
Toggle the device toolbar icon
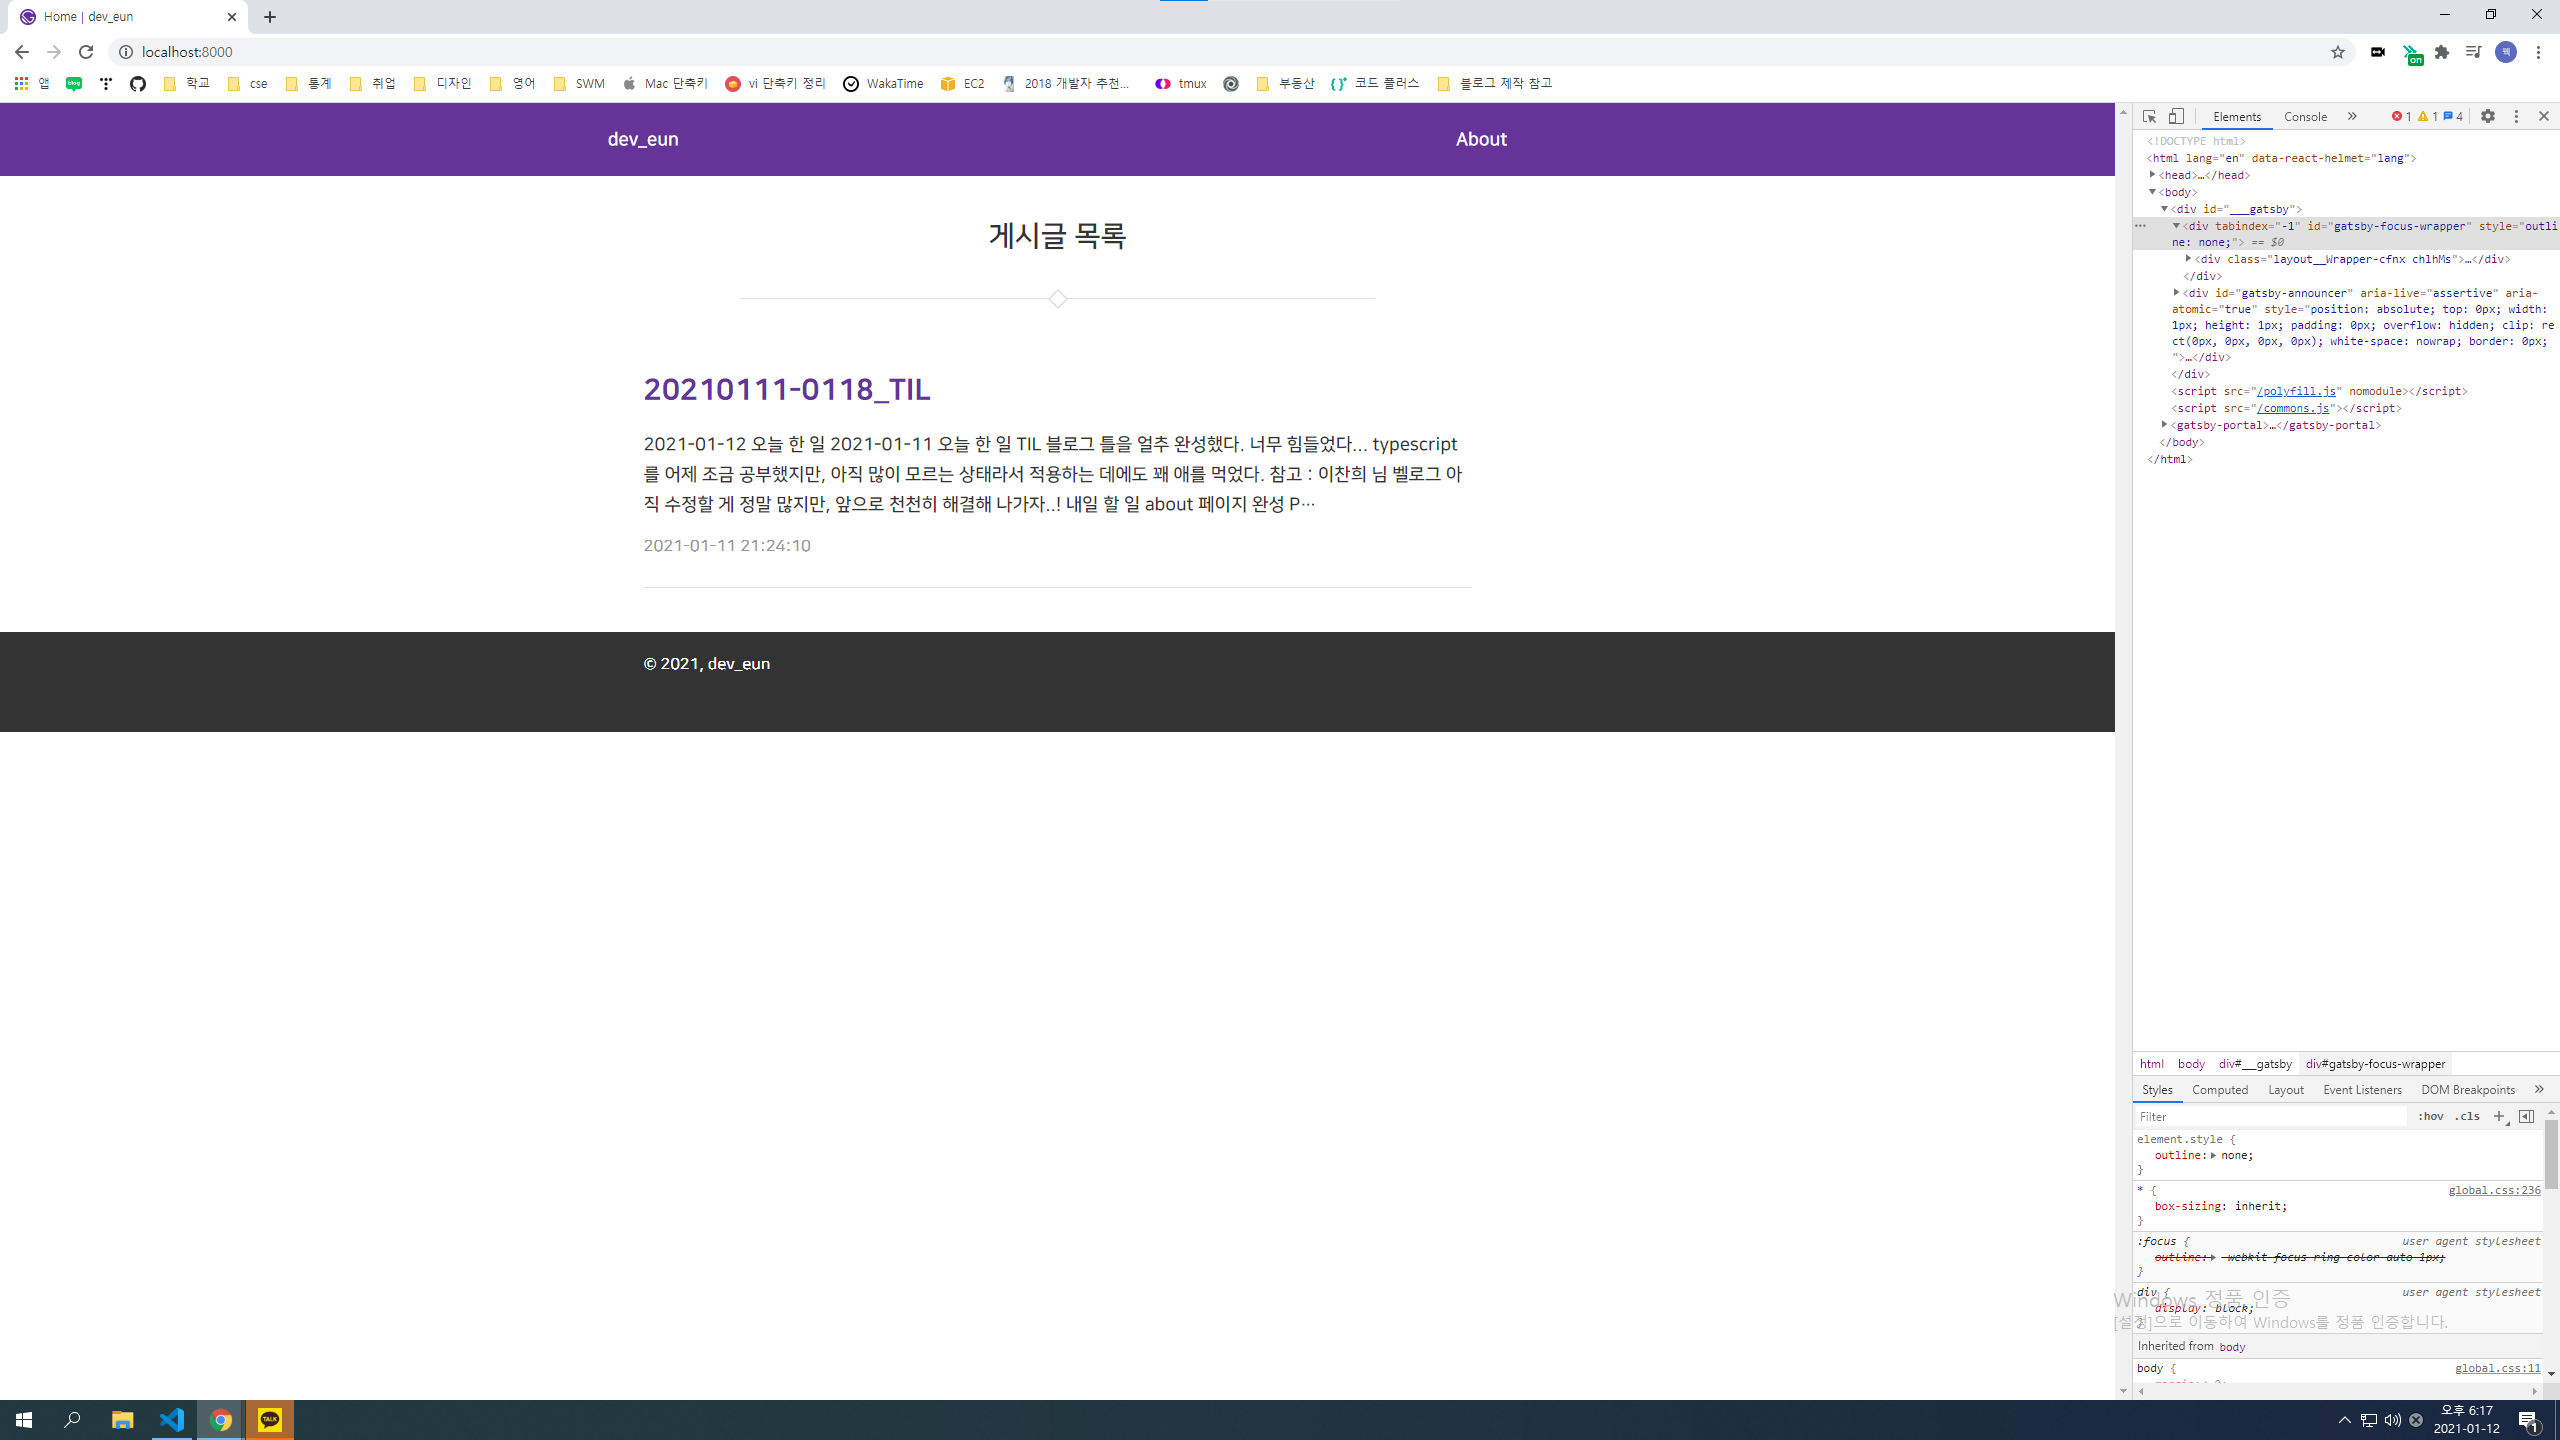(2176, 117)
